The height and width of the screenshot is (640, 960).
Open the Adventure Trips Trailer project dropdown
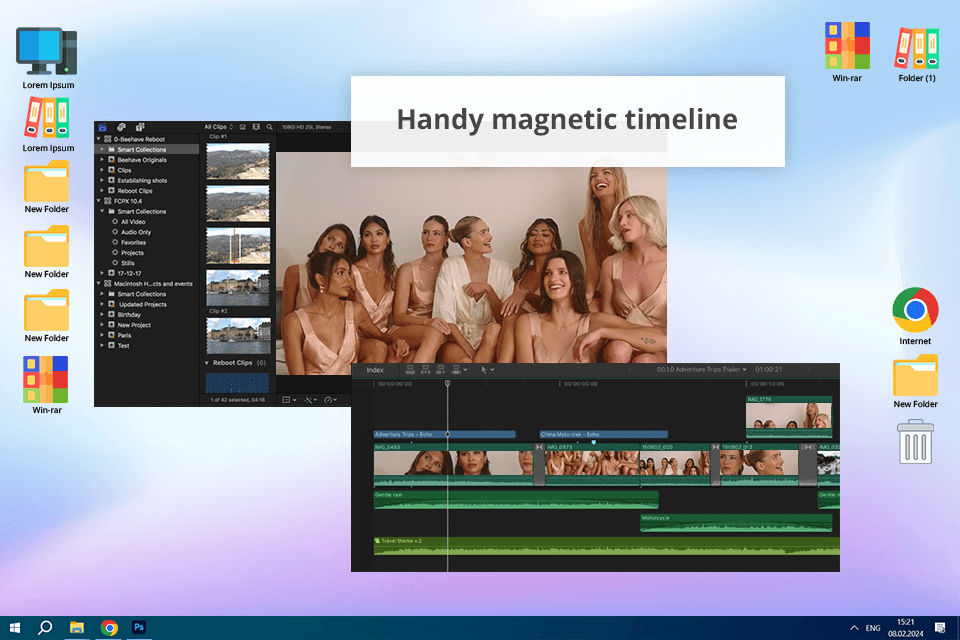tap(702, 370)
